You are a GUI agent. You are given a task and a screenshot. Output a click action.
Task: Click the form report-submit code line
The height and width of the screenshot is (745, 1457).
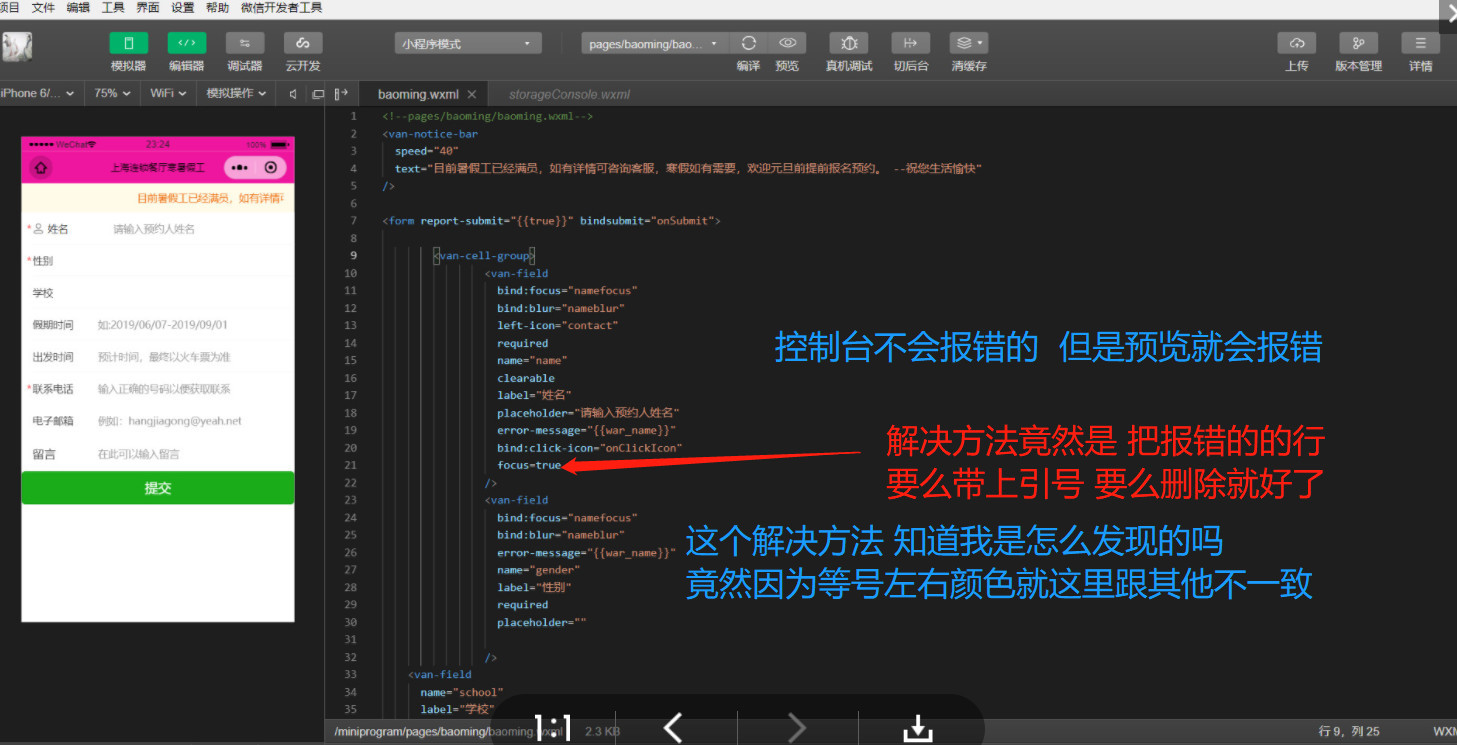(x=551, y=220)
